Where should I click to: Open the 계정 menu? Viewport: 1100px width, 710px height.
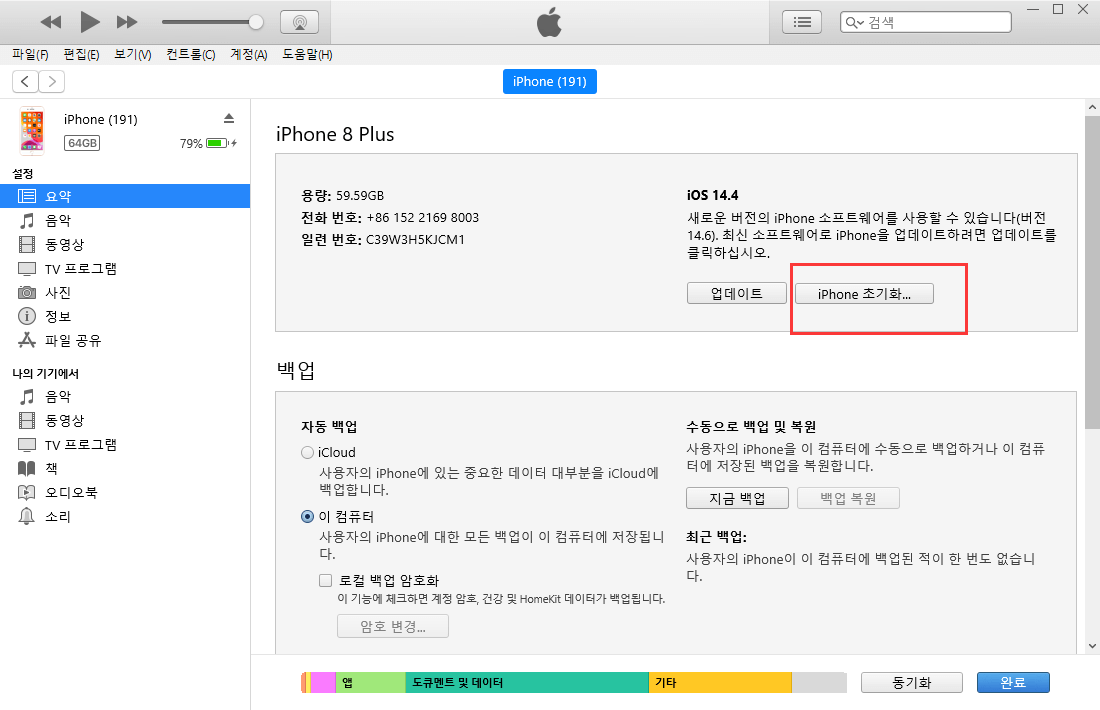[x=247, y=54]
